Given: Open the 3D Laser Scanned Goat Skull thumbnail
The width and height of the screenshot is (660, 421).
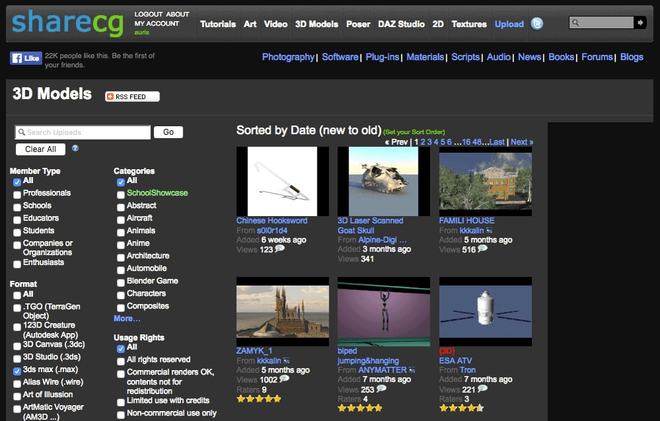Looking at the screenshot, I should (x=383, y=181).
